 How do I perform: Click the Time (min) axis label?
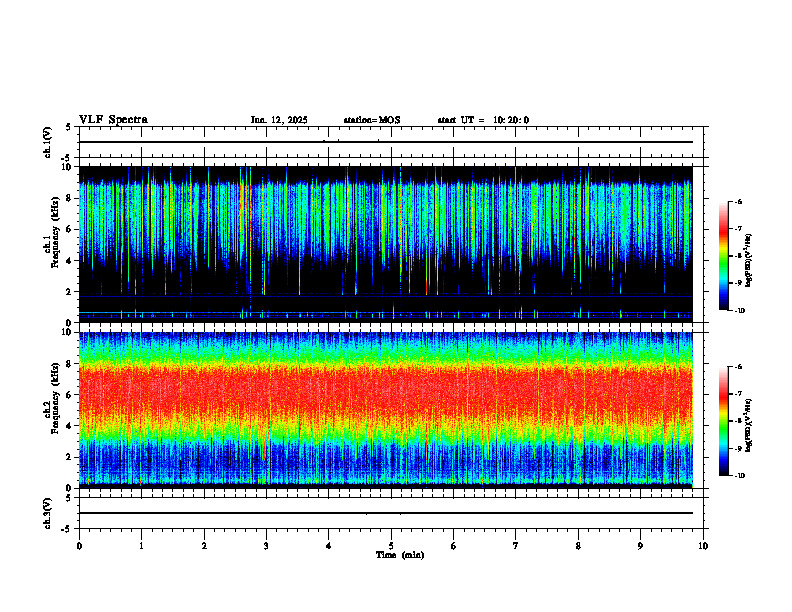(400, 555)
